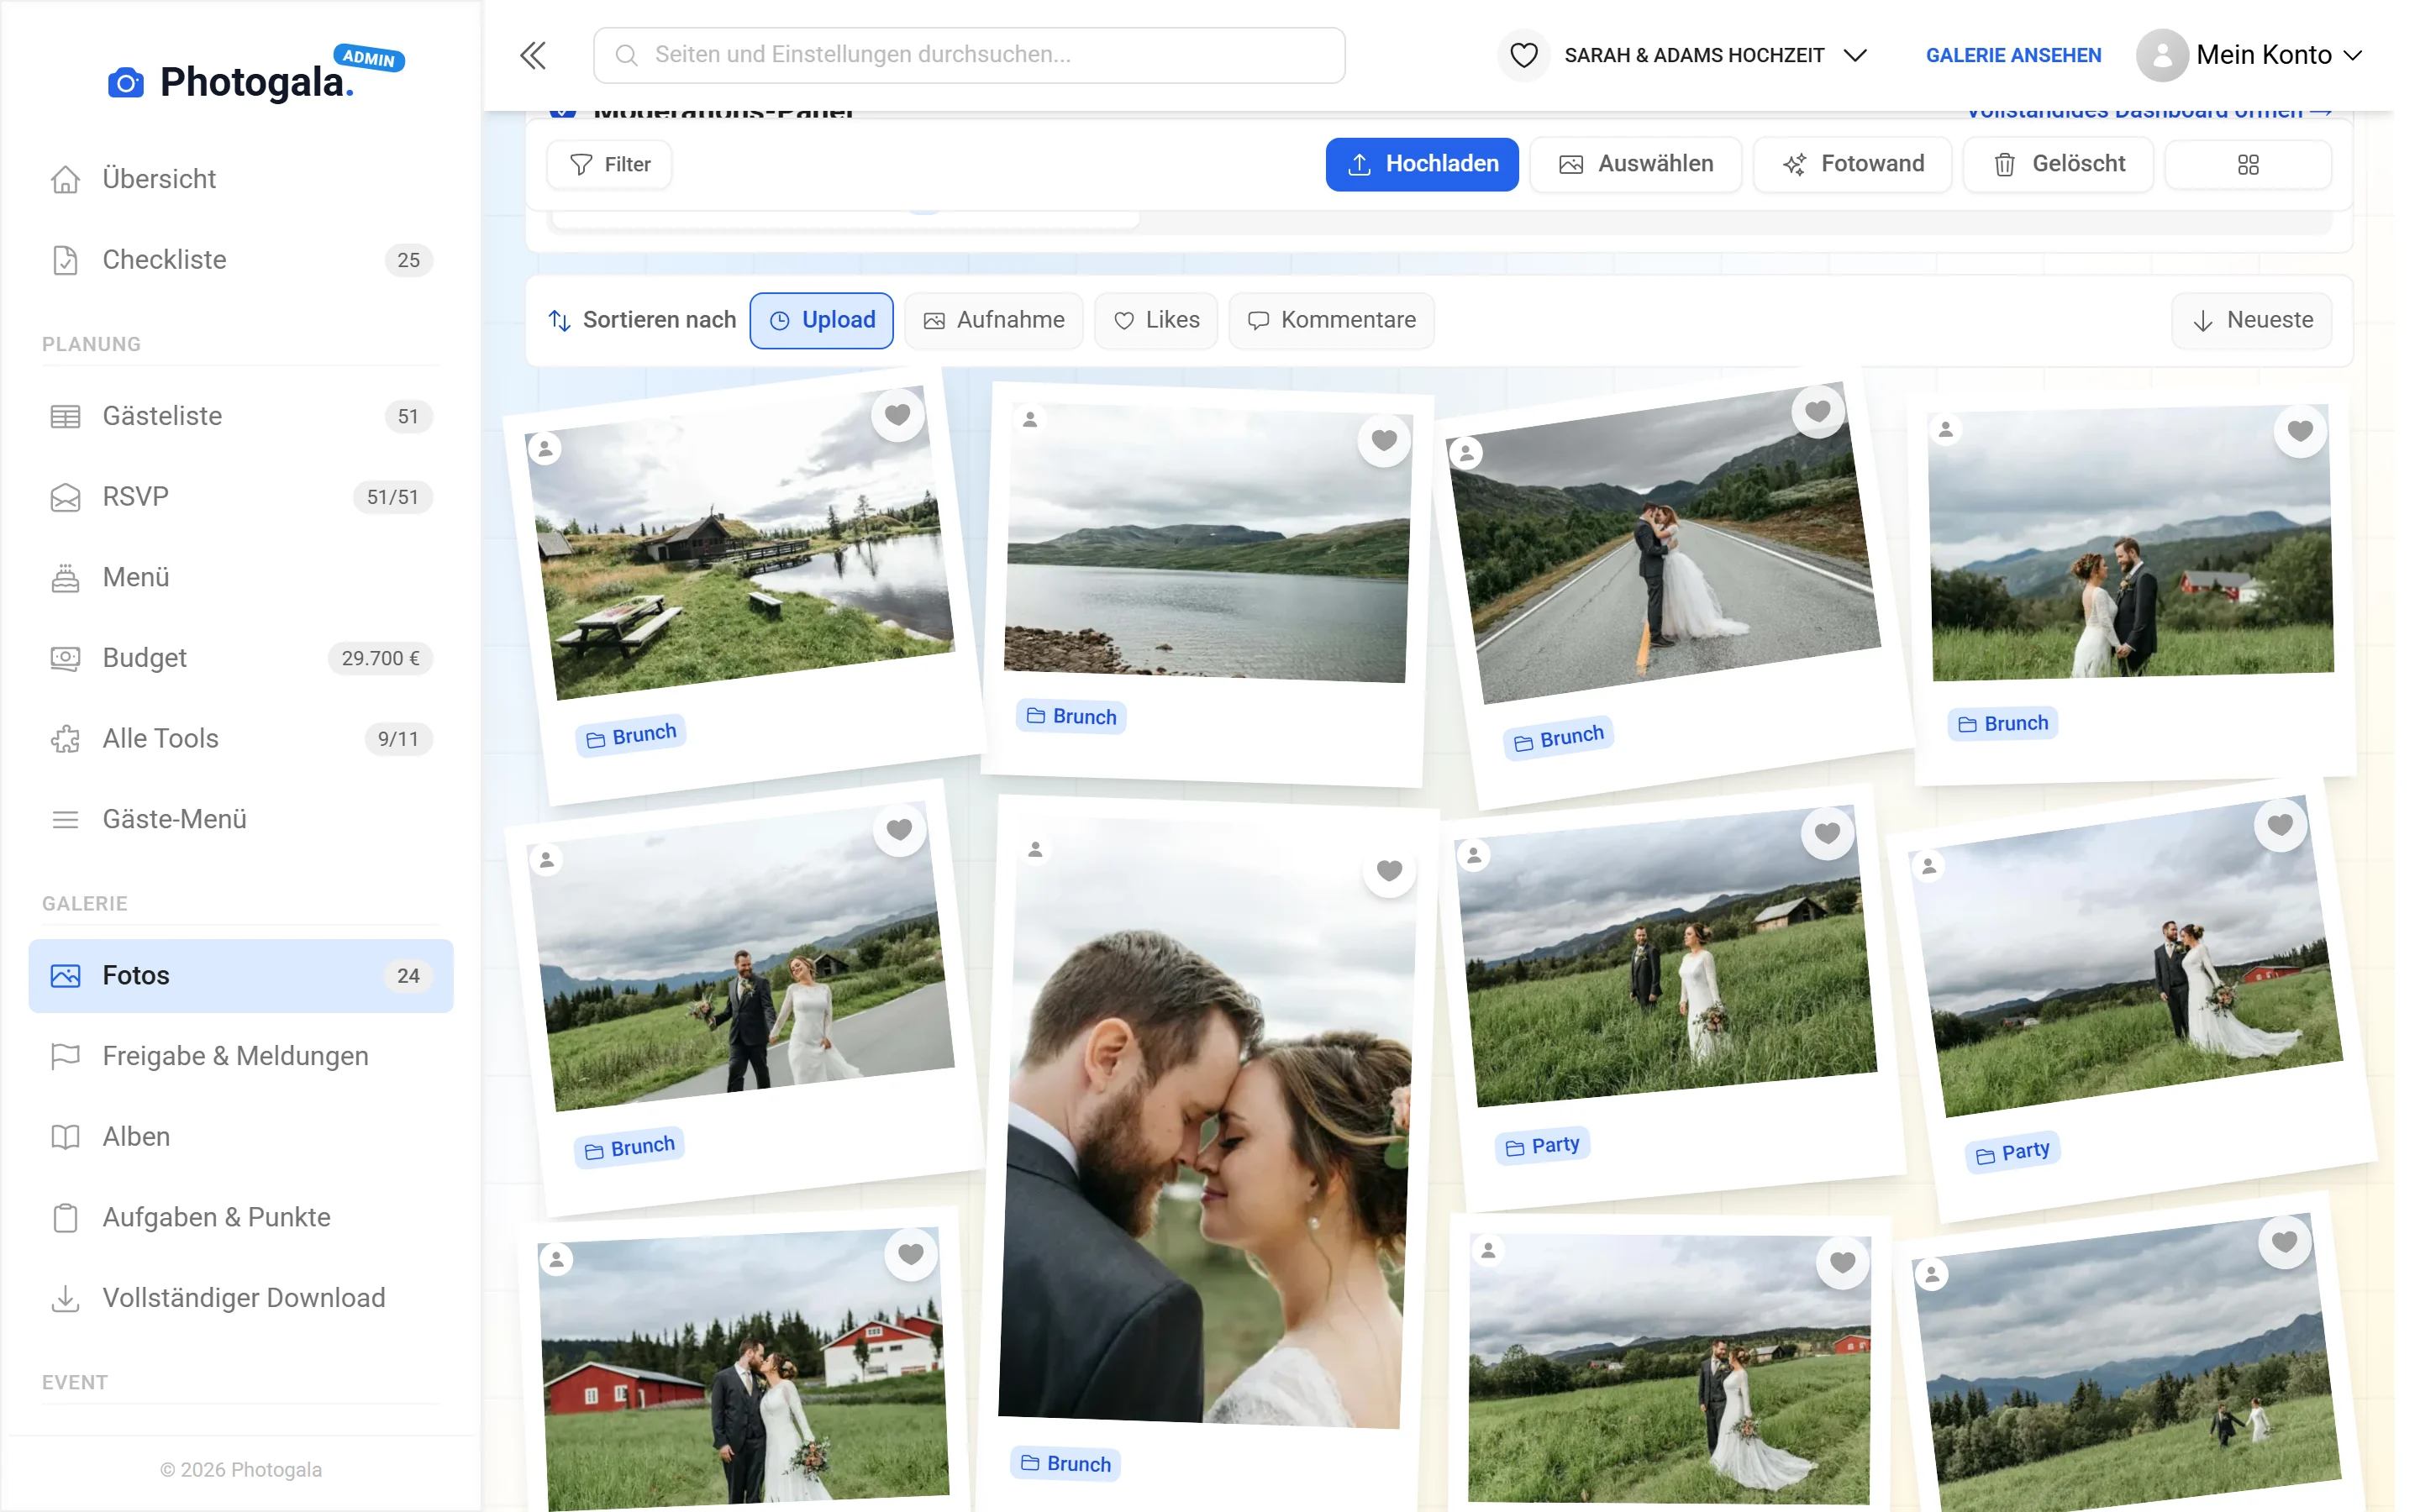2420x1512 pixels.
Task: Change the Neueste sort order
Action: pos(2251,320)
